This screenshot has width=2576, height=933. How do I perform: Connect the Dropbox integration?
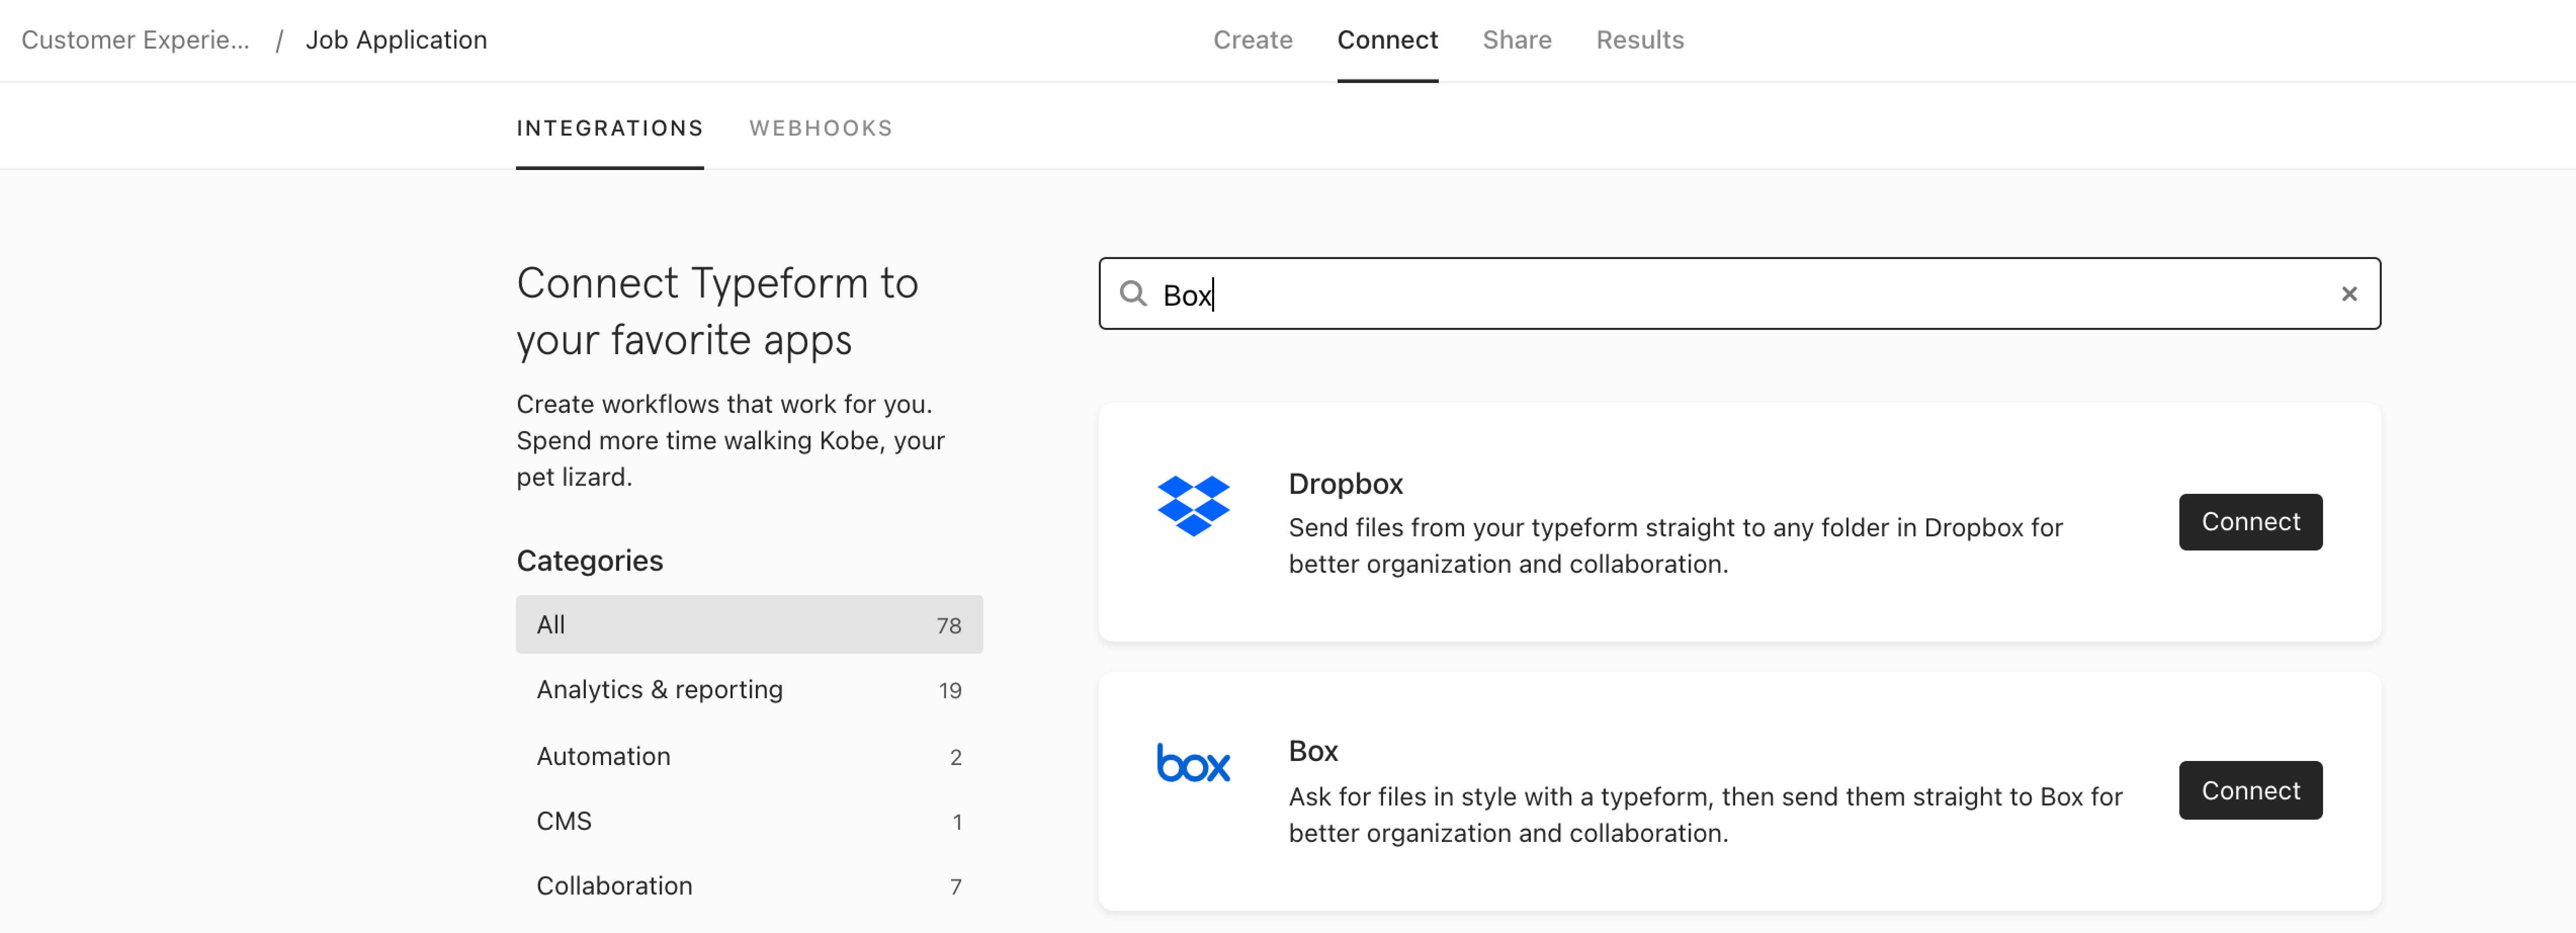coord(2250,521)
